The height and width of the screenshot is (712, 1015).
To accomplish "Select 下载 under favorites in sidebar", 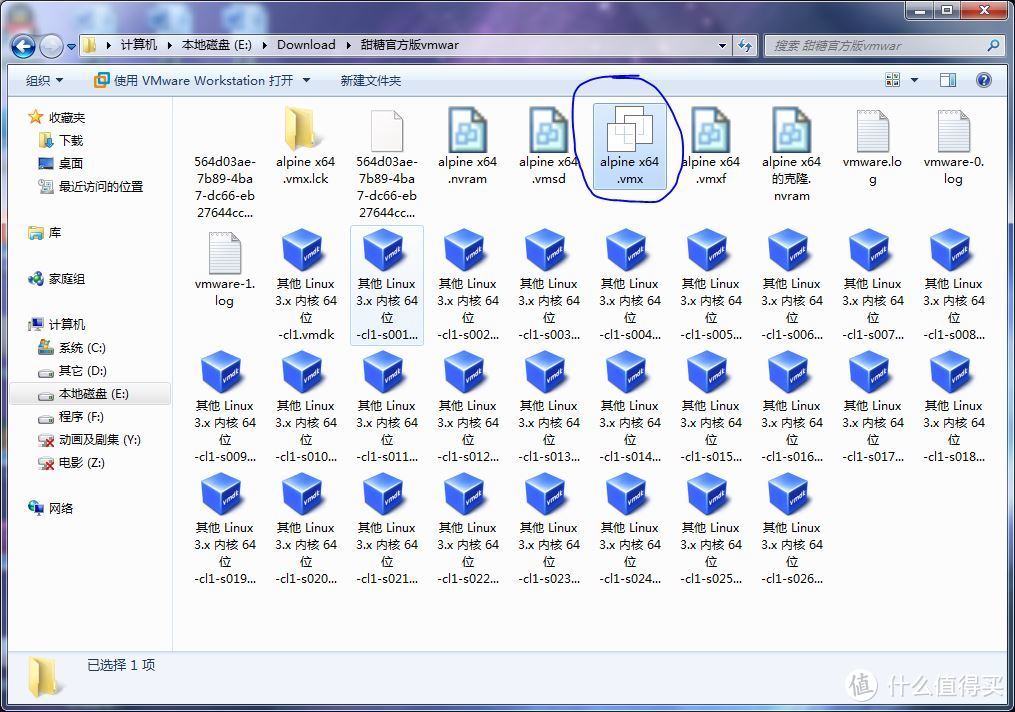I will pyautogui.click(x=70, y=141).
